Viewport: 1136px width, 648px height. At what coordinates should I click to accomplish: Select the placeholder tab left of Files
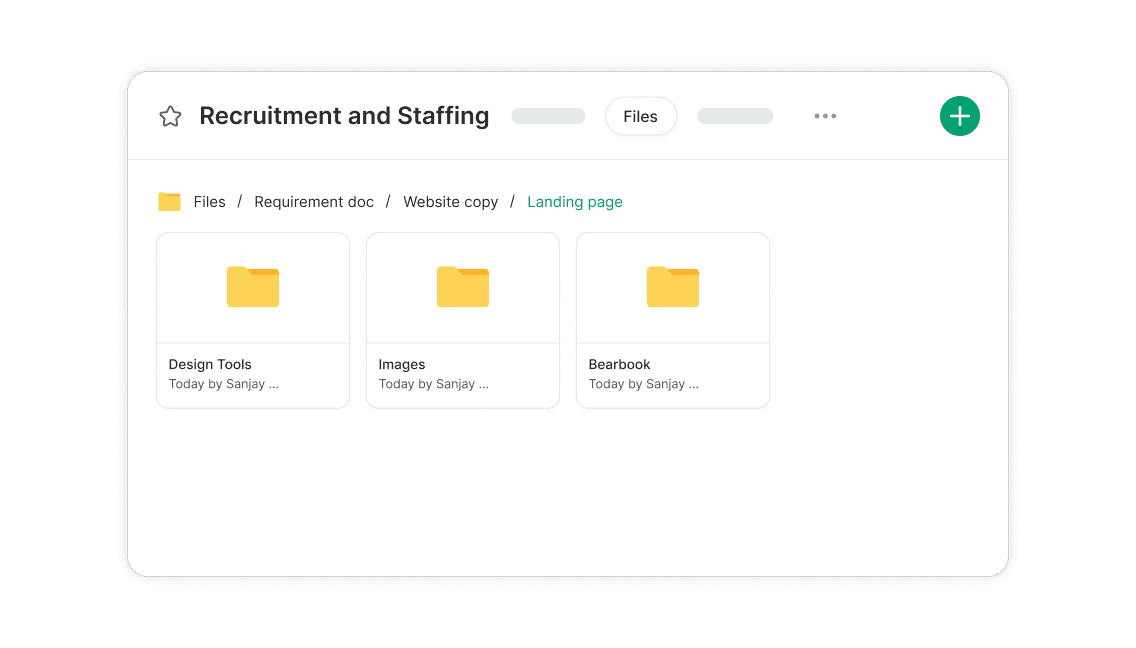coord(548,117)
